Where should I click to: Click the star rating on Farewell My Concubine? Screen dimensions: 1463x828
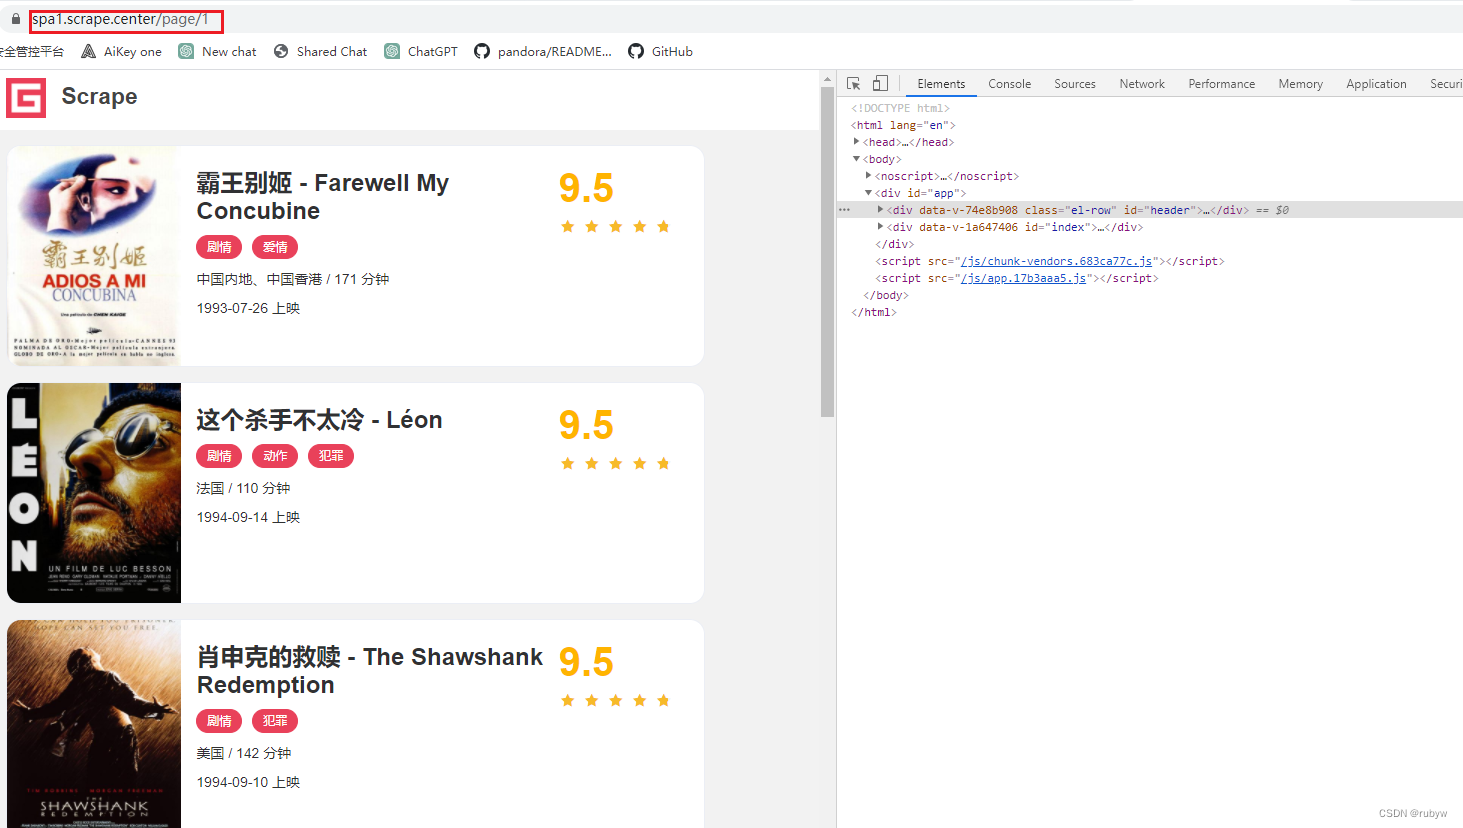[x=615, y=227]
